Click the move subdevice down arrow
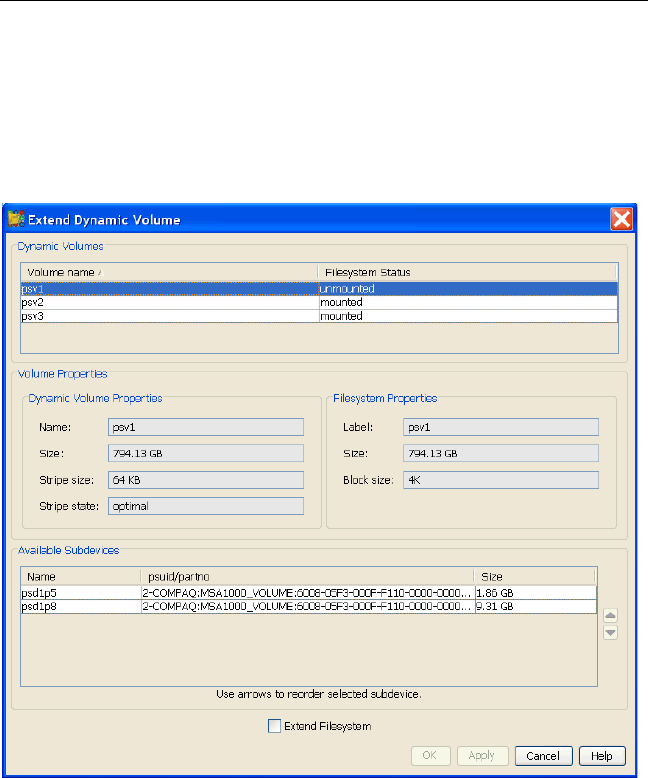 click(x=611, y=632)
